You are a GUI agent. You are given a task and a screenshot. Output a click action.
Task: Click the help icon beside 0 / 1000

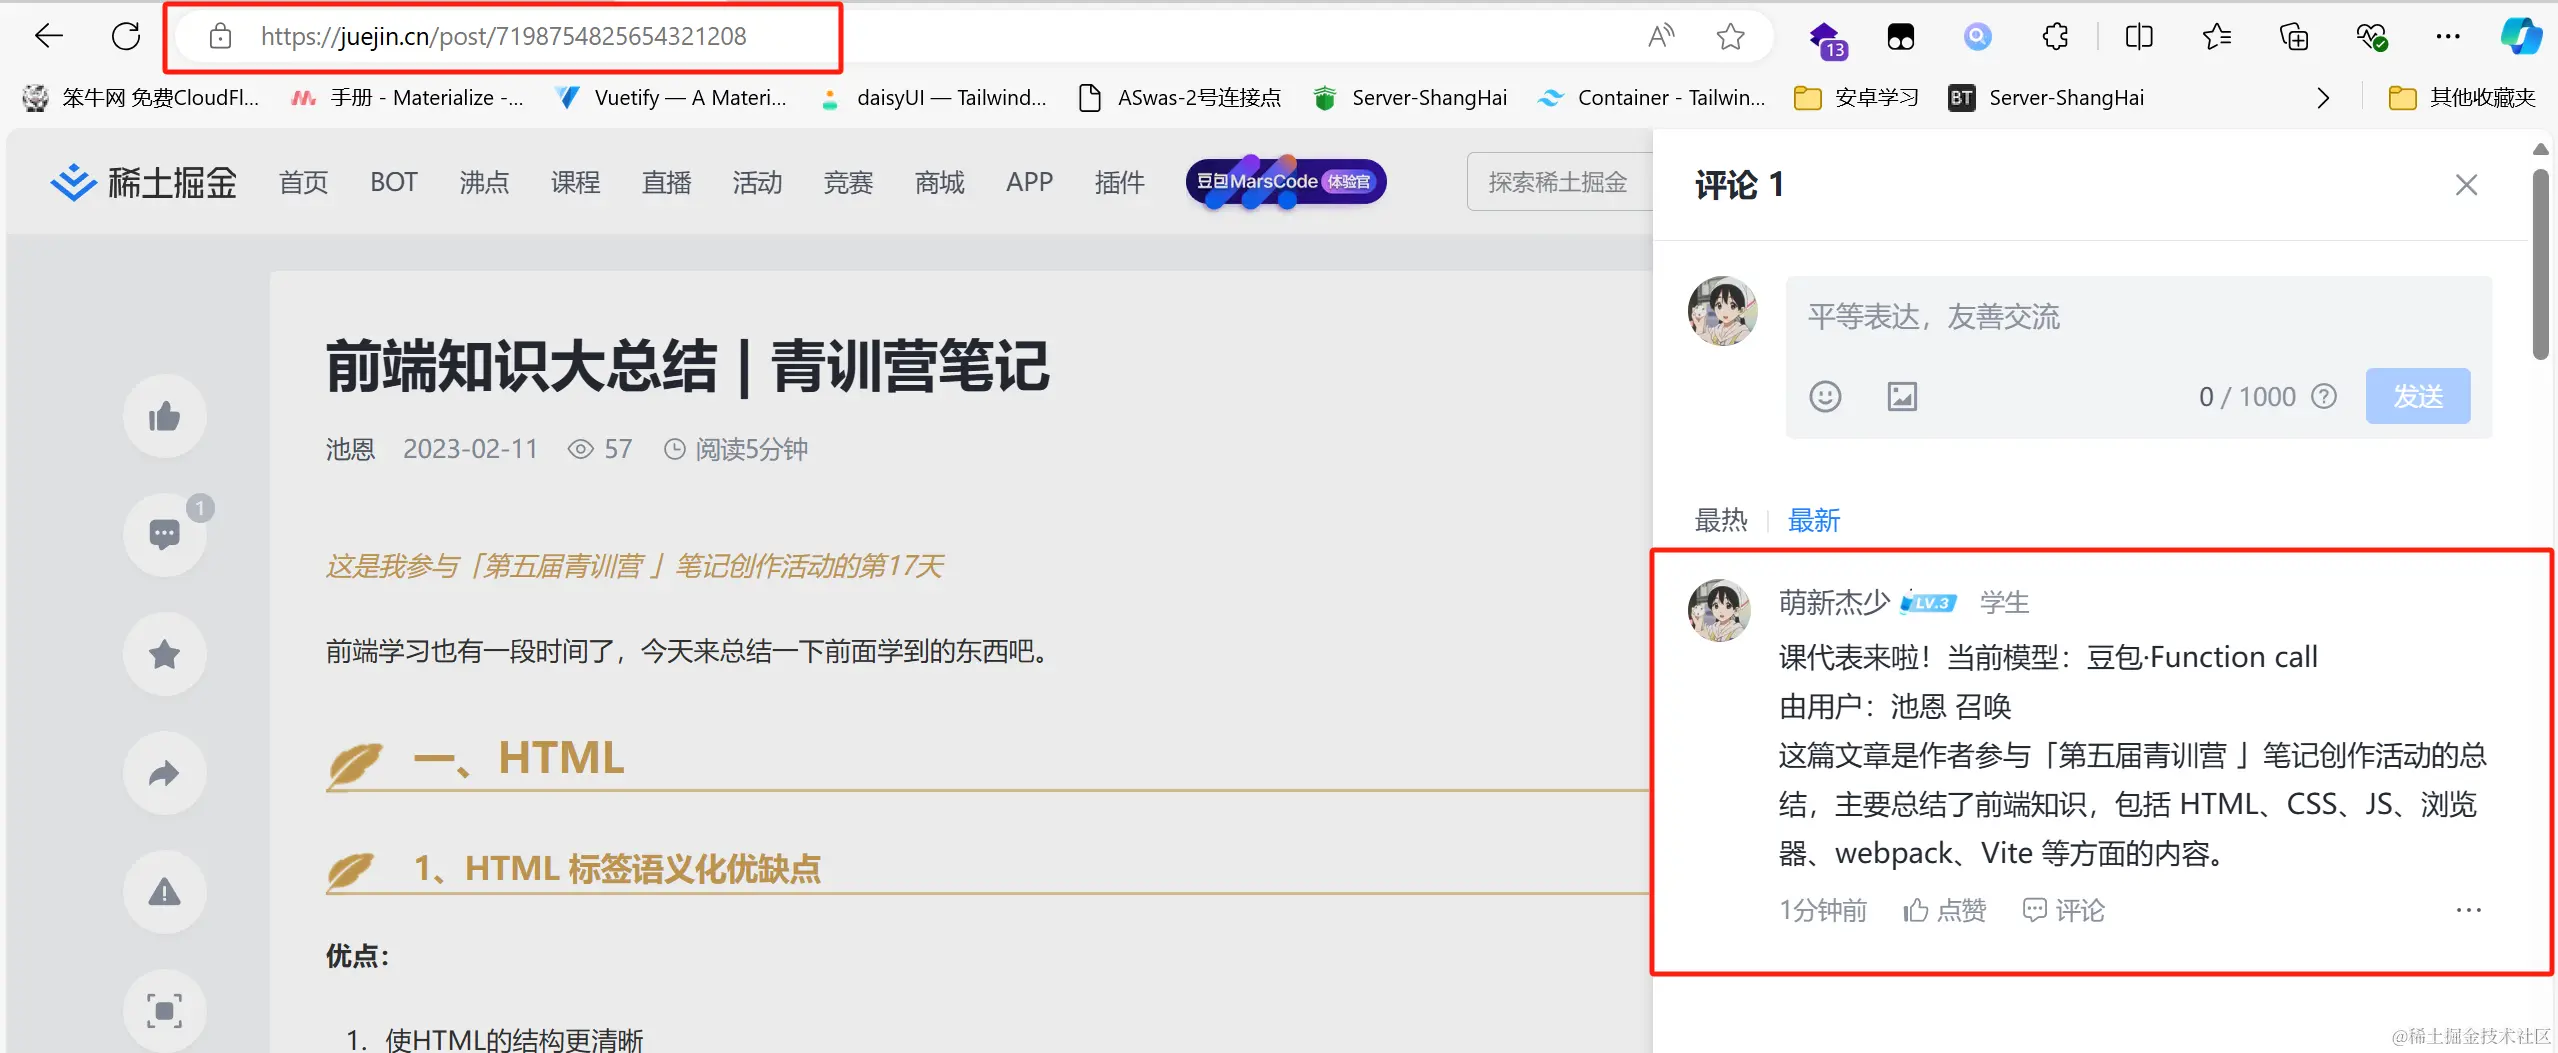[x=2324, y=397]
